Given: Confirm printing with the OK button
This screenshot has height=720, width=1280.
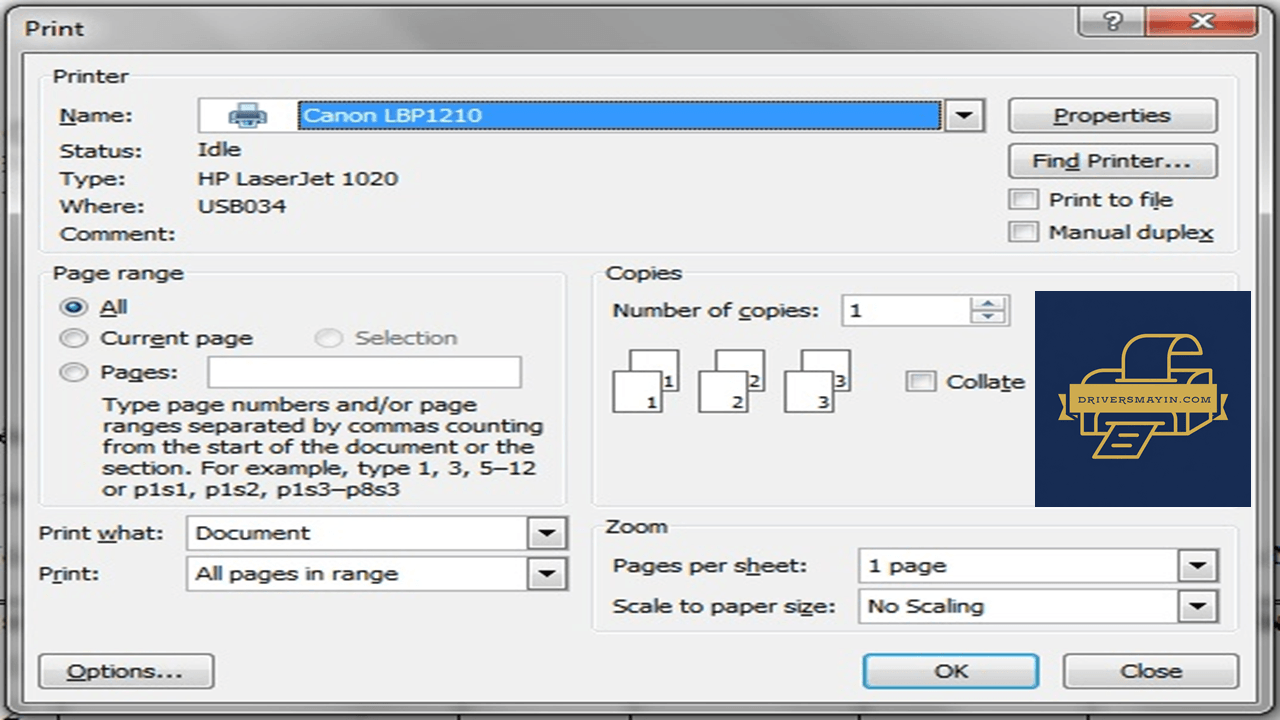Looking at the screenshot, I should click(951, 672).
